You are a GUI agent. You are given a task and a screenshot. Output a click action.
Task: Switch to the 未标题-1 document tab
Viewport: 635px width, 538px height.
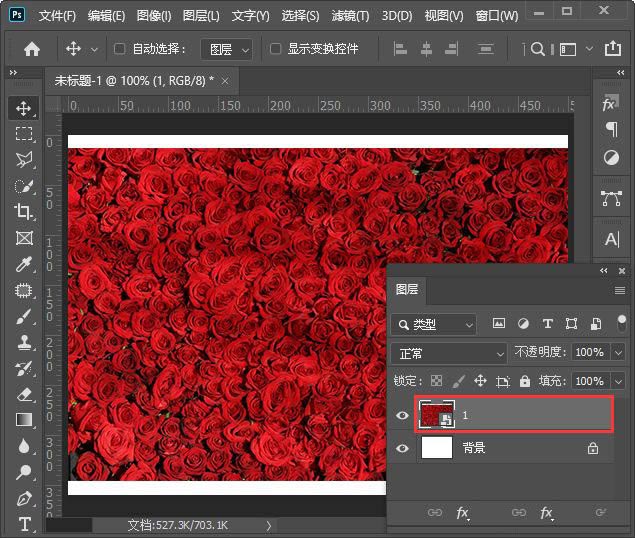(134, 81)
